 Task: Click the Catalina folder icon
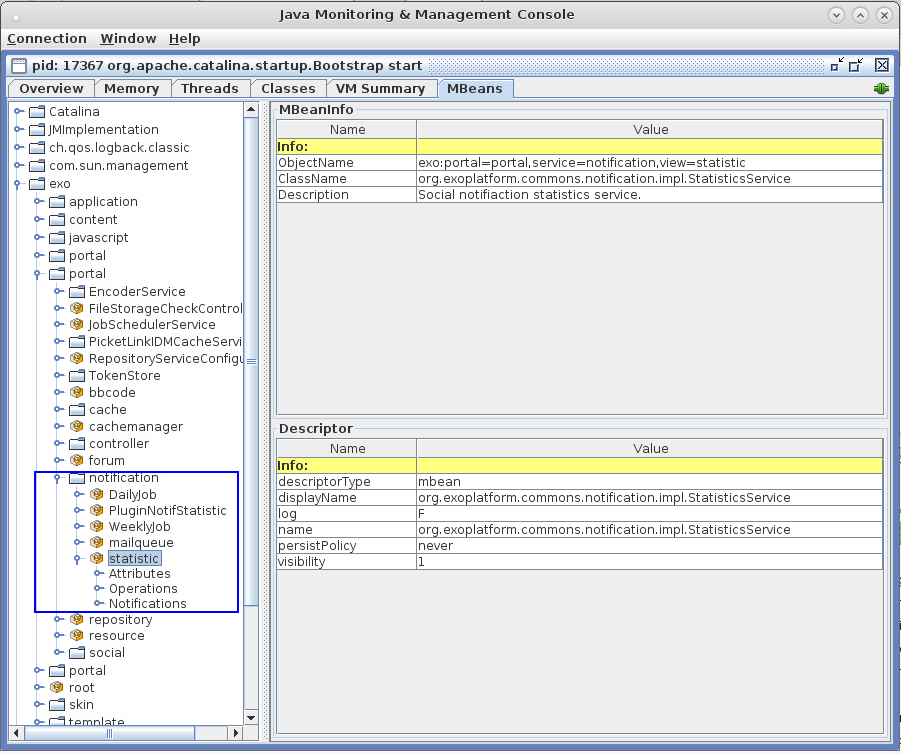[37, 111]
